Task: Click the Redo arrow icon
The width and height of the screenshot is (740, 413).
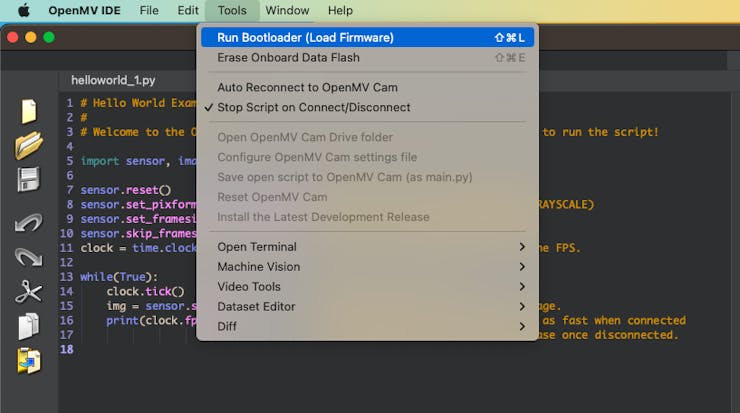Action: click(28, 257)
